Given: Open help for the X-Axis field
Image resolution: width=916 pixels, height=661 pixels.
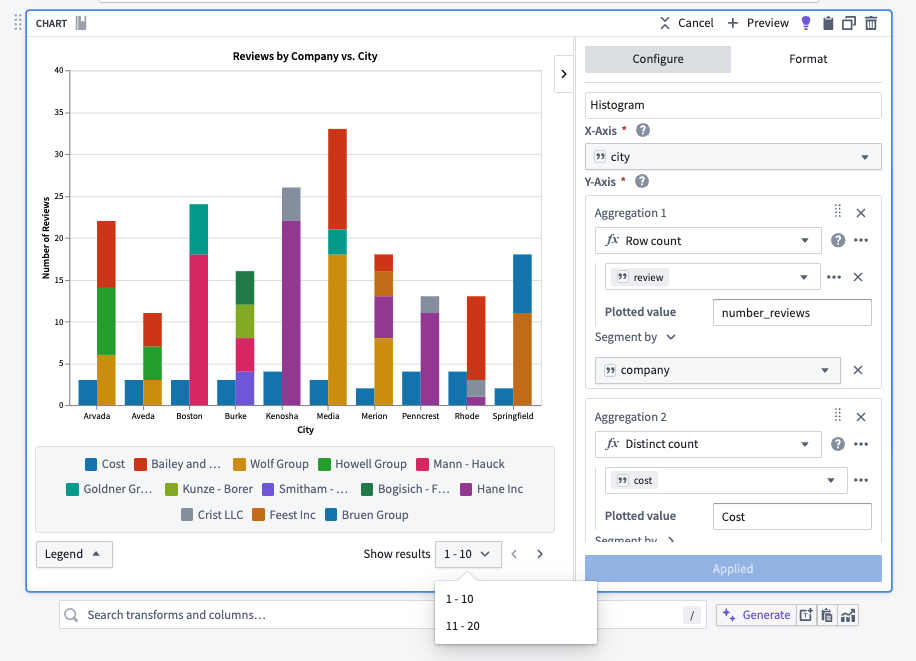Looking at the screenshot, I should pyautogui.click(x=643, y=130).
